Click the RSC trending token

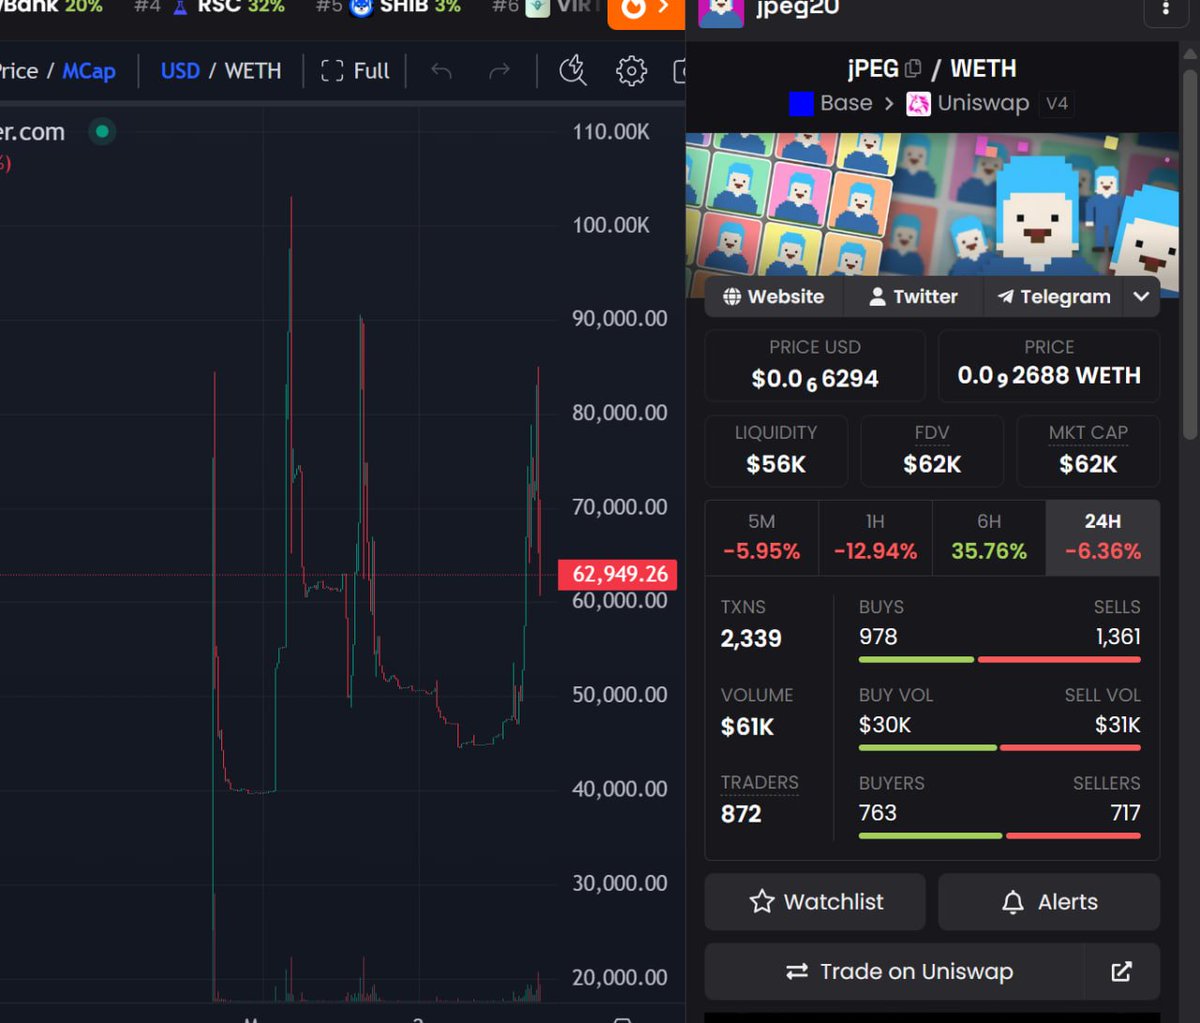pyautogui.click(x=209, y=7)
